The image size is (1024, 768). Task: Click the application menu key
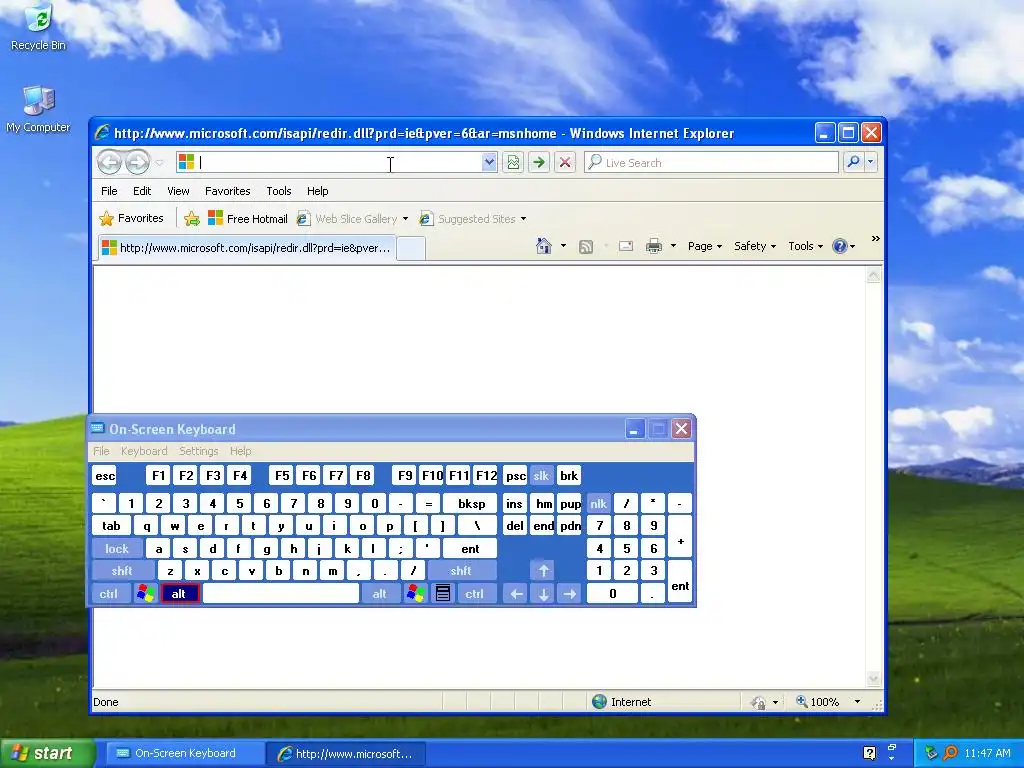[x=443, y=594]
